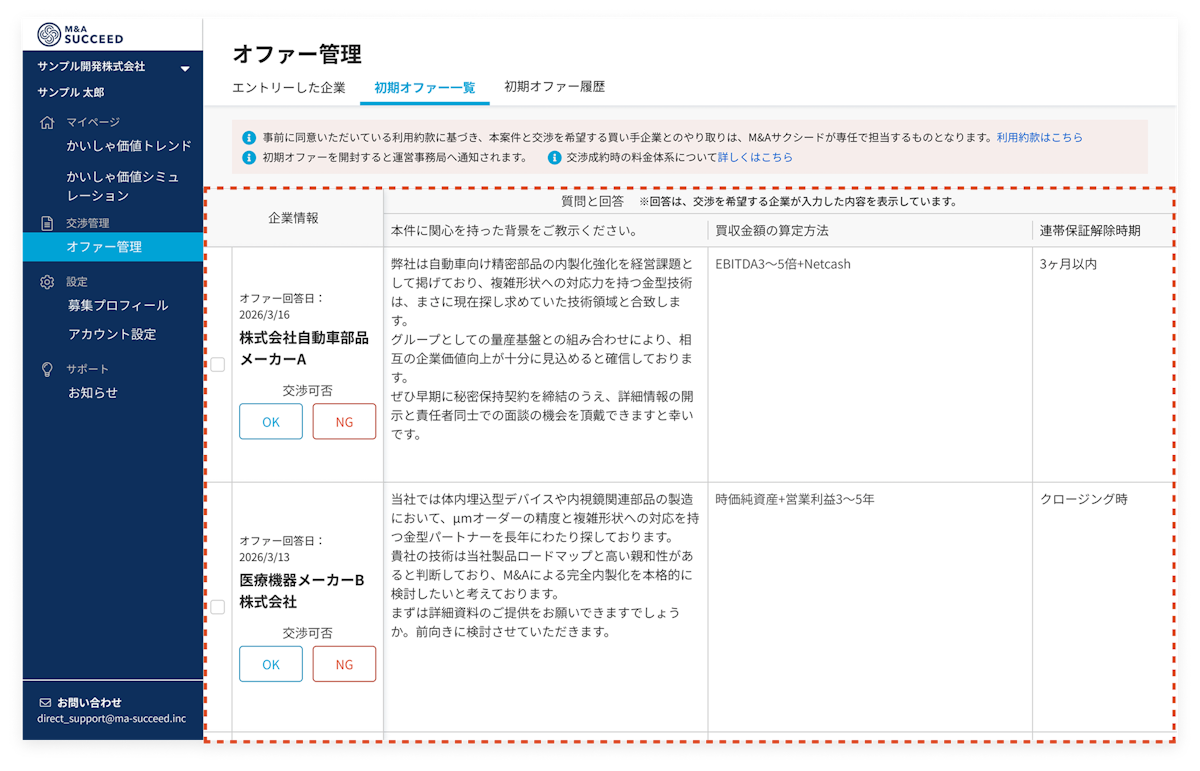Click the 企業情報 column header
Viewport: 1200px width, 771px height.
294,218
